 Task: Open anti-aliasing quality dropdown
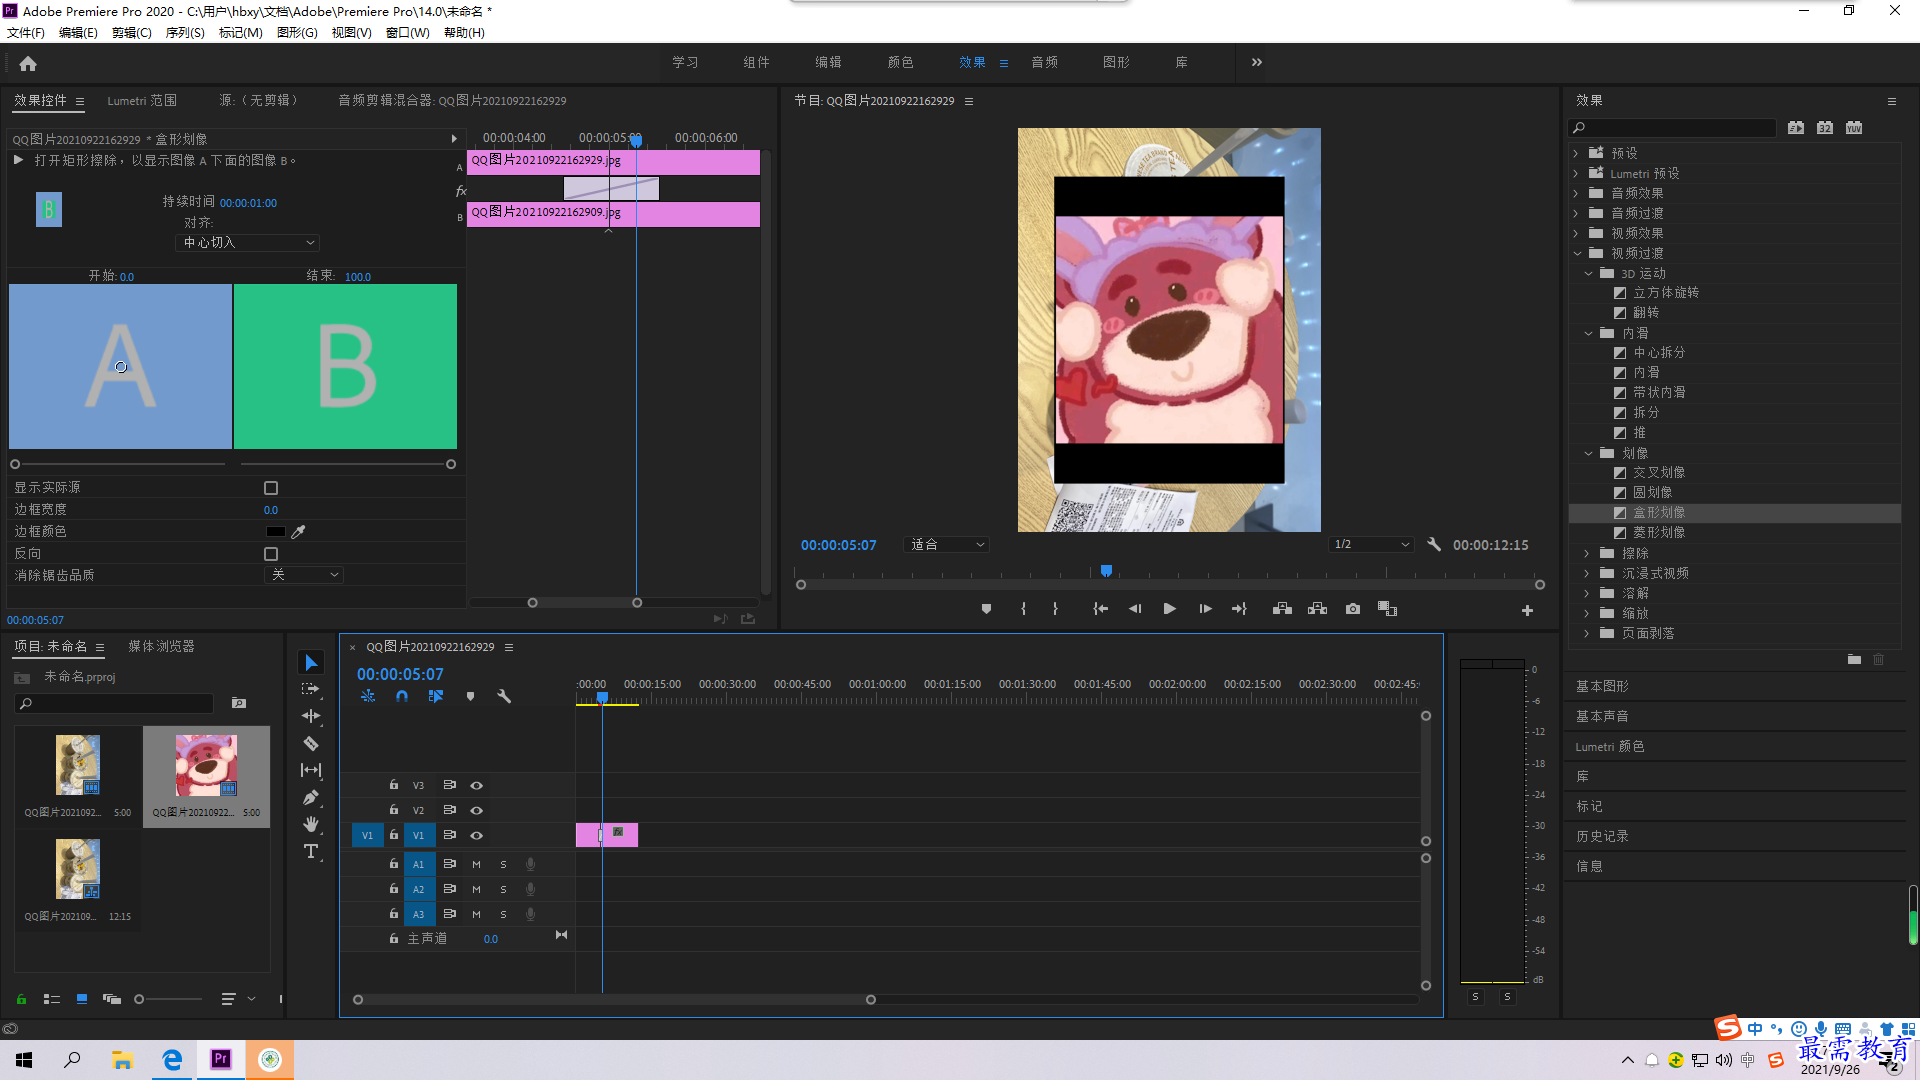point(305,575)
